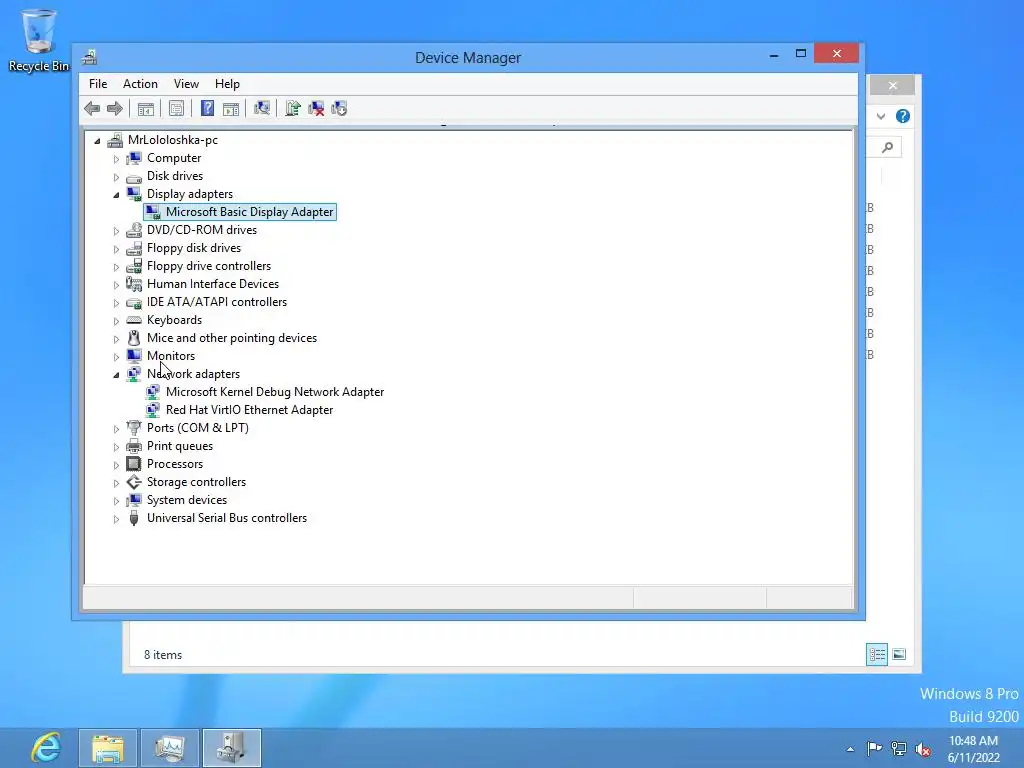
Task: Open the View menu
Action: [186, 84]
